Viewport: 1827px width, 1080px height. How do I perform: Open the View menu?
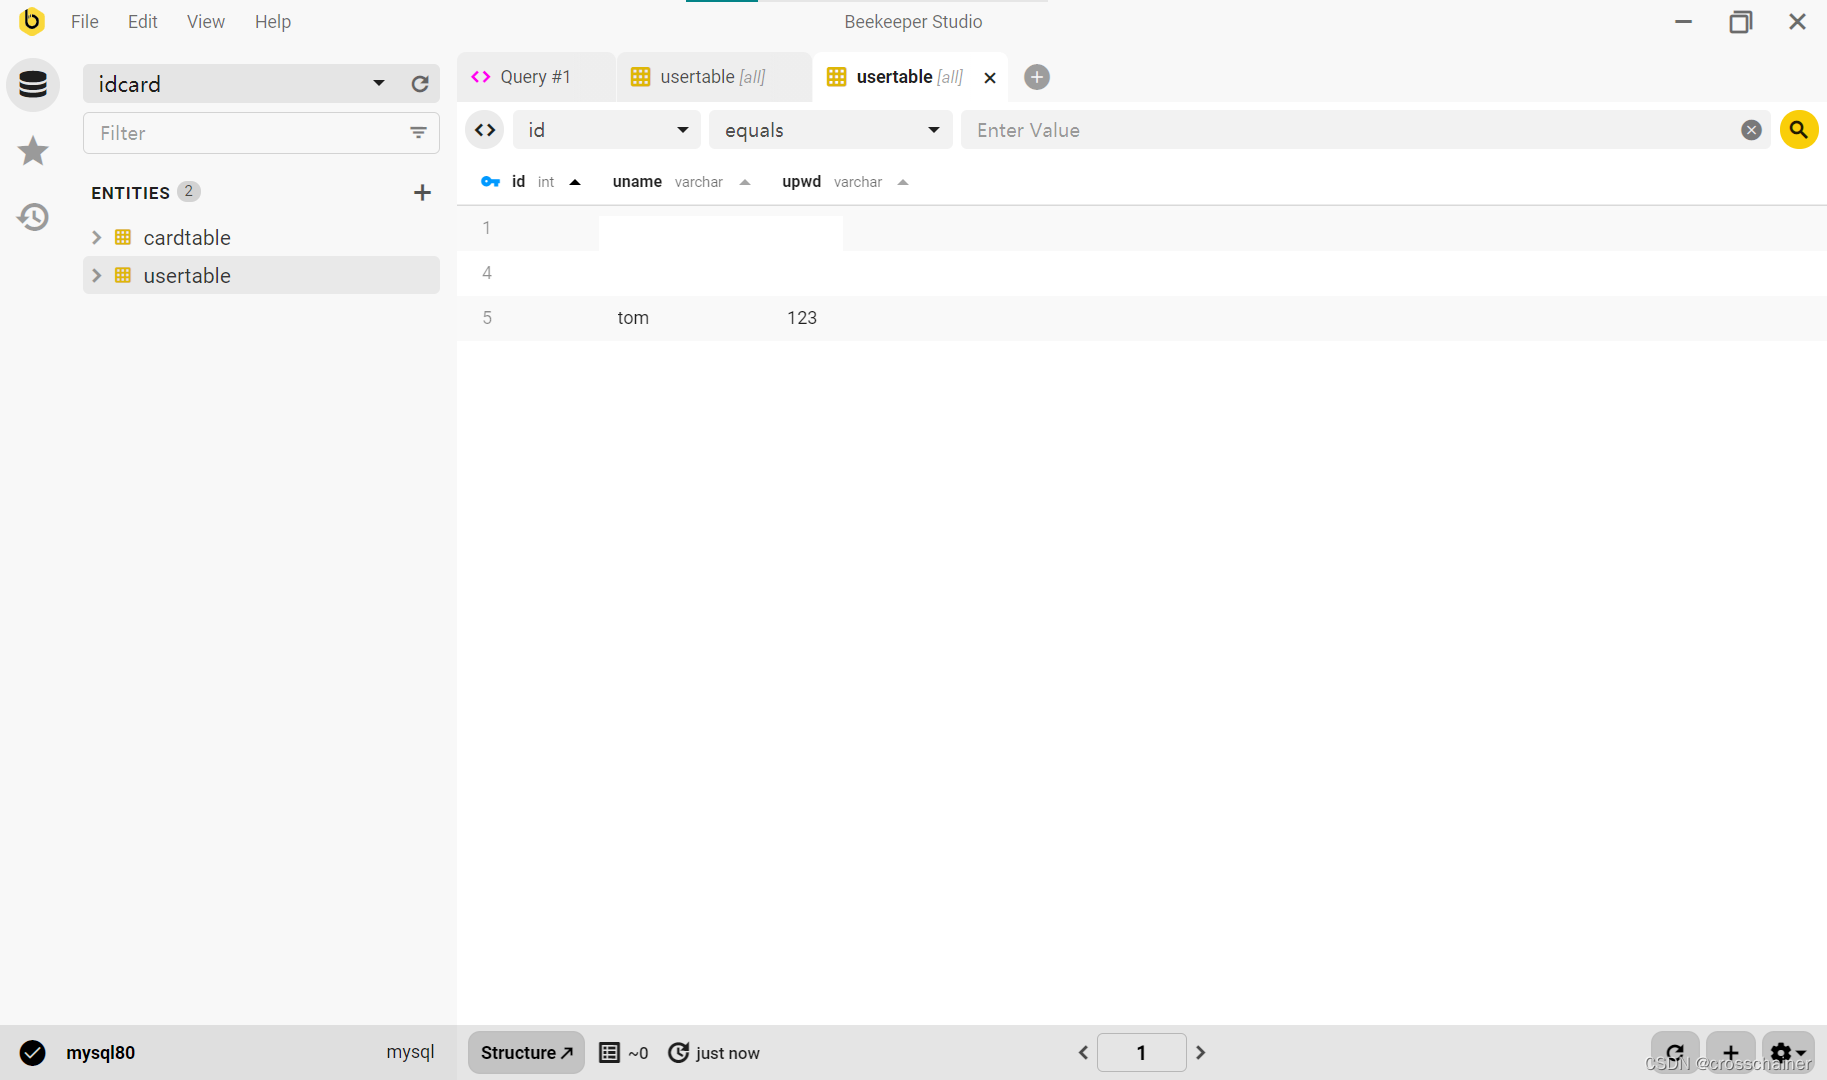[x=206, y=21]
